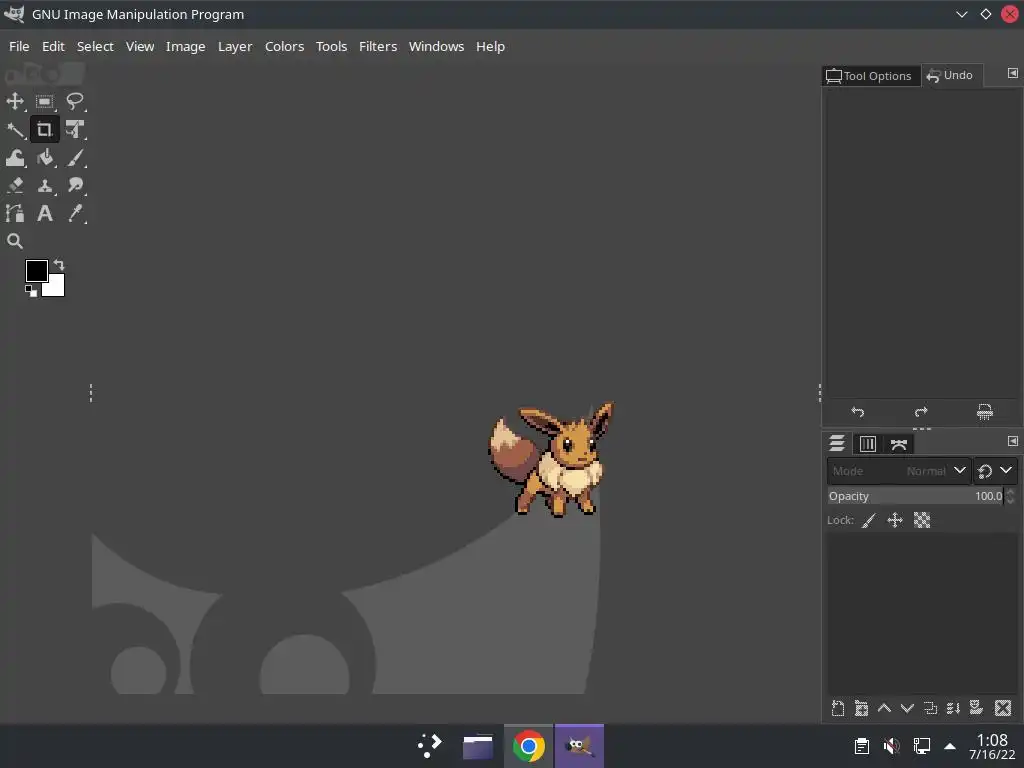Open Google Chrome from the taskbar

528,746
